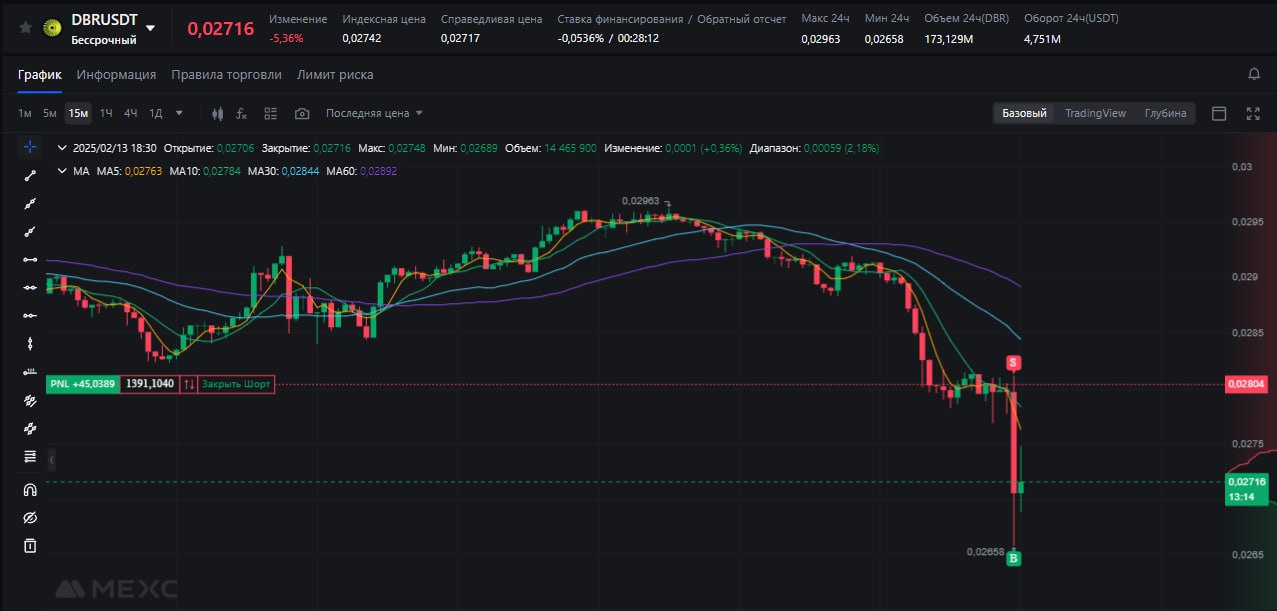Click the reverse position arrows icon
Viewport: 1277px width, 611px height.
(x=189, y=384)
